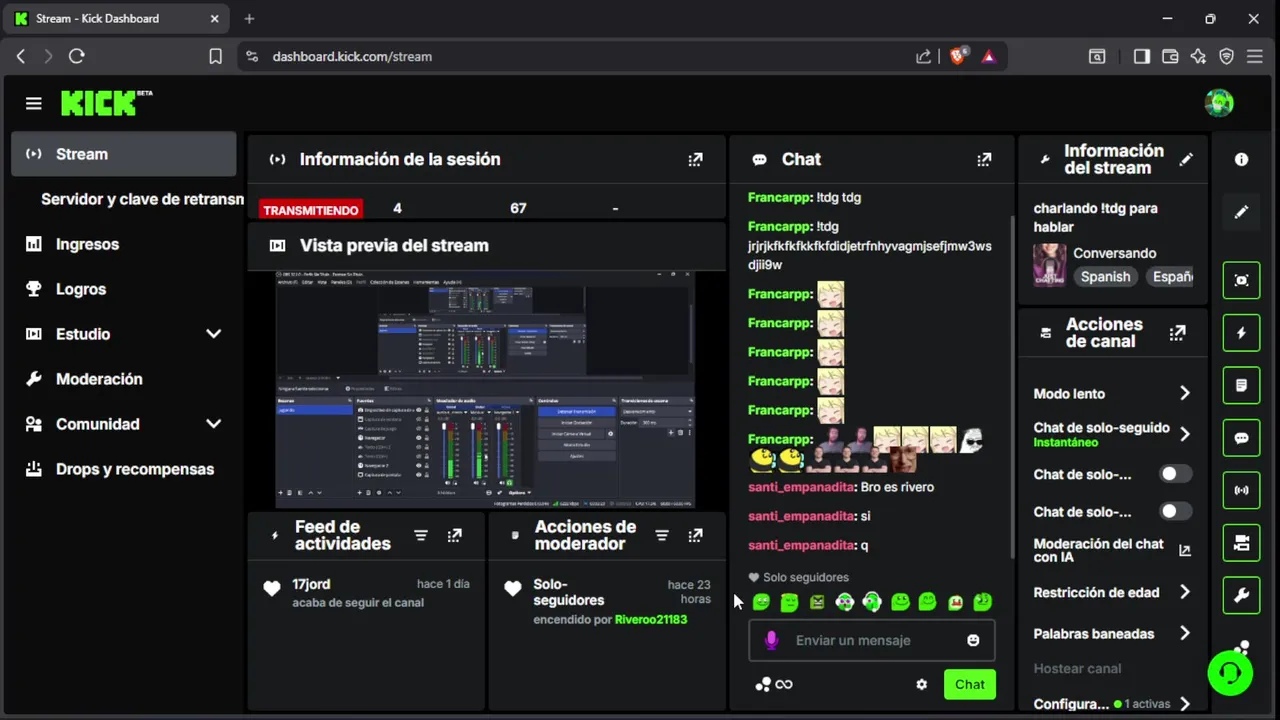The width and height of the screenshot is (1280, 720).
Task: Click the 17jord follower name
Action: click(311, 584)
